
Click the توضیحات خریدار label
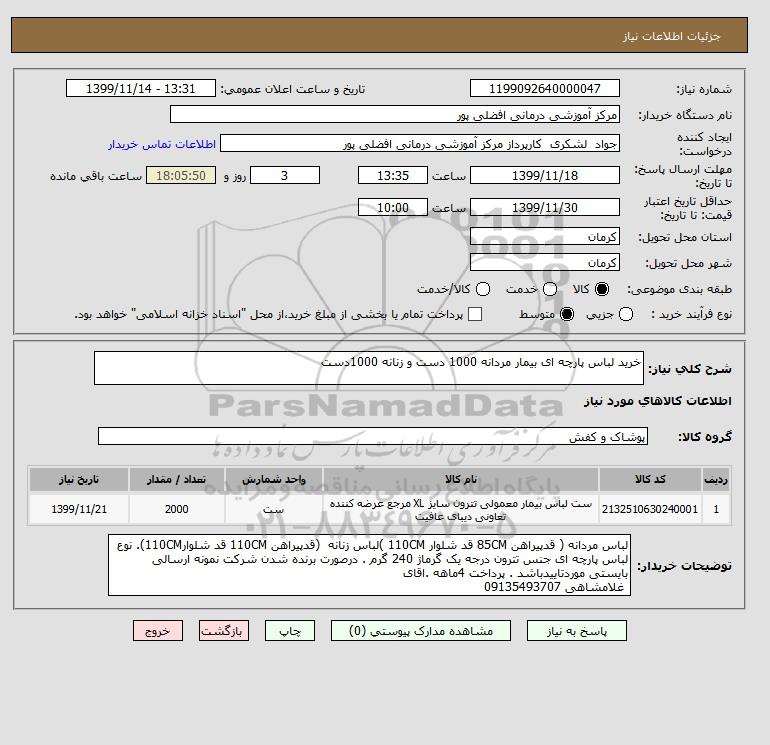pos(685,566)
